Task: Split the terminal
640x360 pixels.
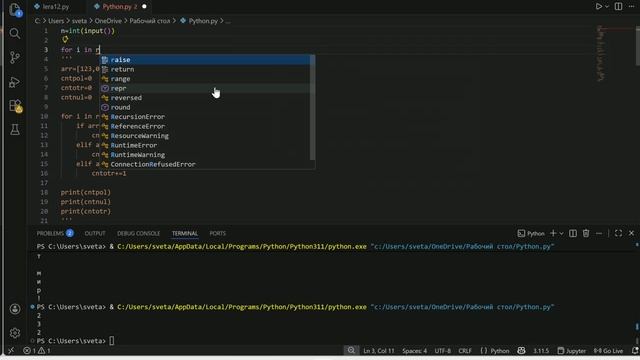Action: (573, 233)
